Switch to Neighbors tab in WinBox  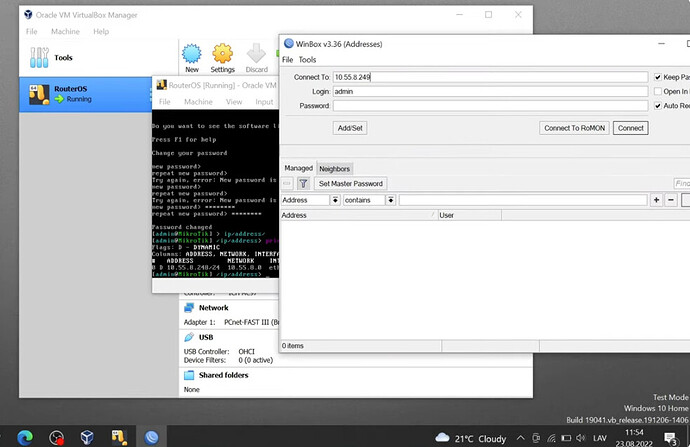tap(334, 169)
